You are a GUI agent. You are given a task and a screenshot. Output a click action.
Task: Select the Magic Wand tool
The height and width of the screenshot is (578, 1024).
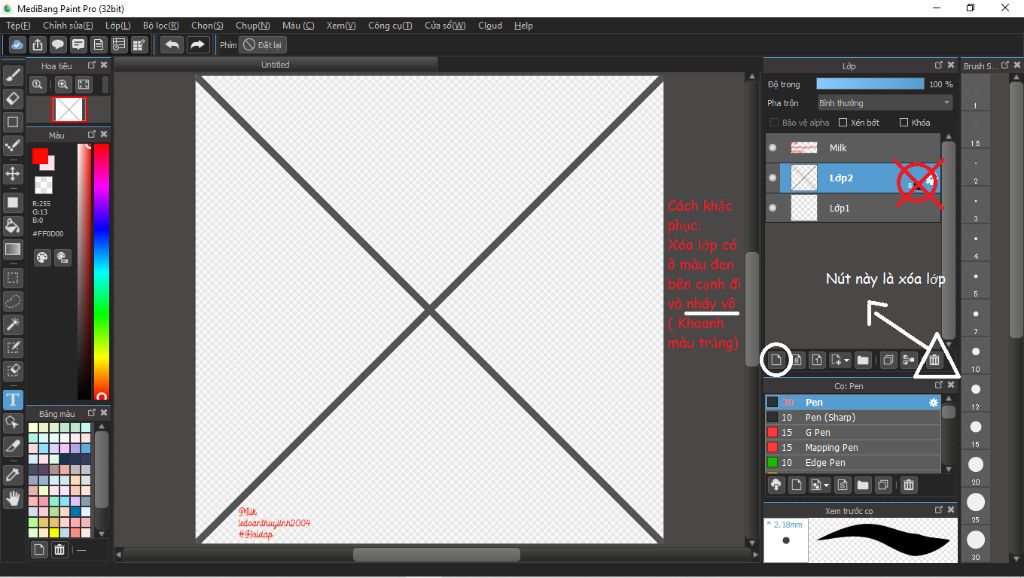(x=12, y=324)
